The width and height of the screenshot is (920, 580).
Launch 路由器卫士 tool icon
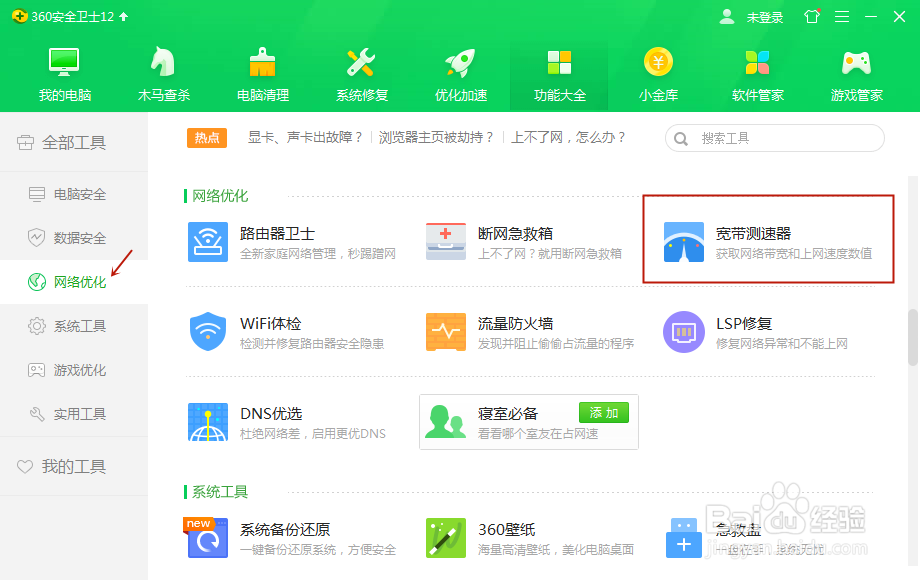click(208, 242)
